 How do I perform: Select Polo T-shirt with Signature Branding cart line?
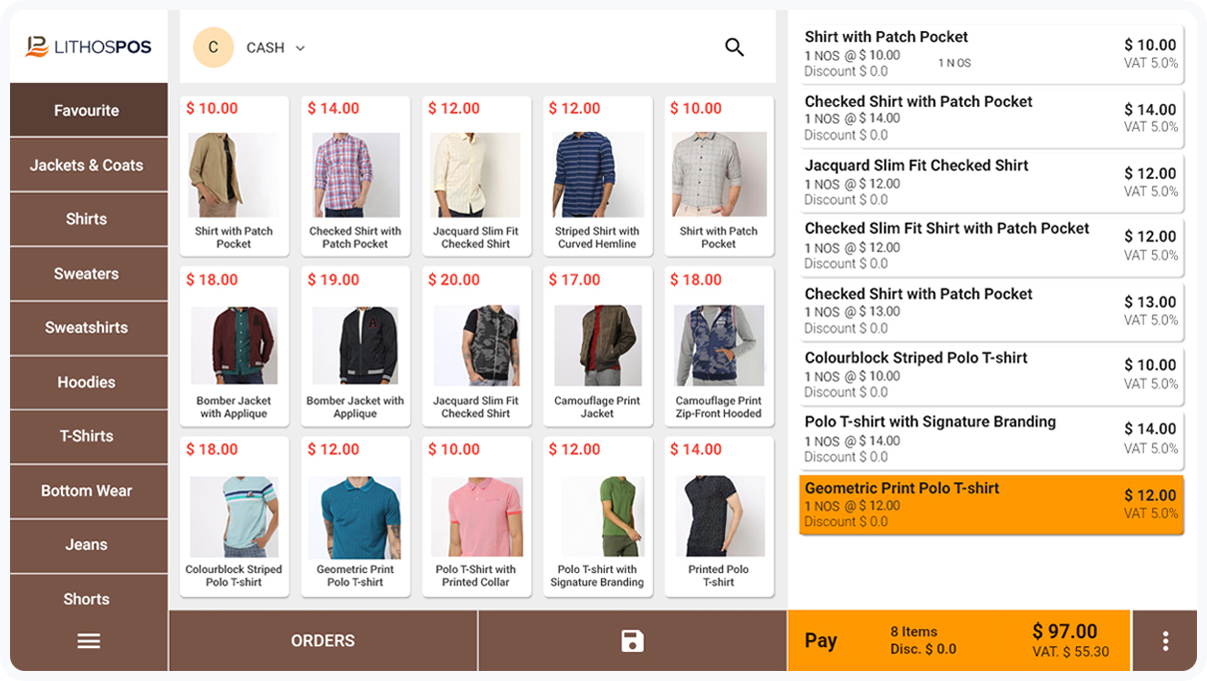click(991, 439)
